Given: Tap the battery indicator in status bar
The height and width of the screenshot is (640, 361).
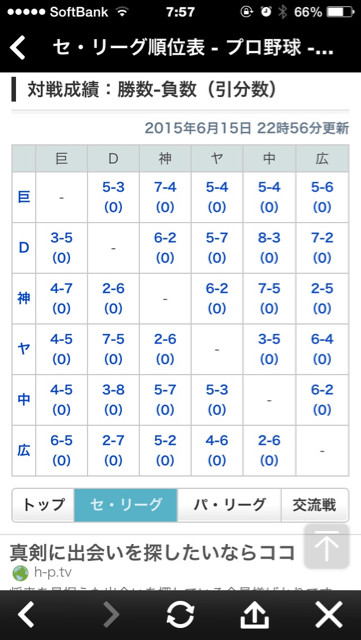Looking at the screenshot, I should click(x=339, y=12).
